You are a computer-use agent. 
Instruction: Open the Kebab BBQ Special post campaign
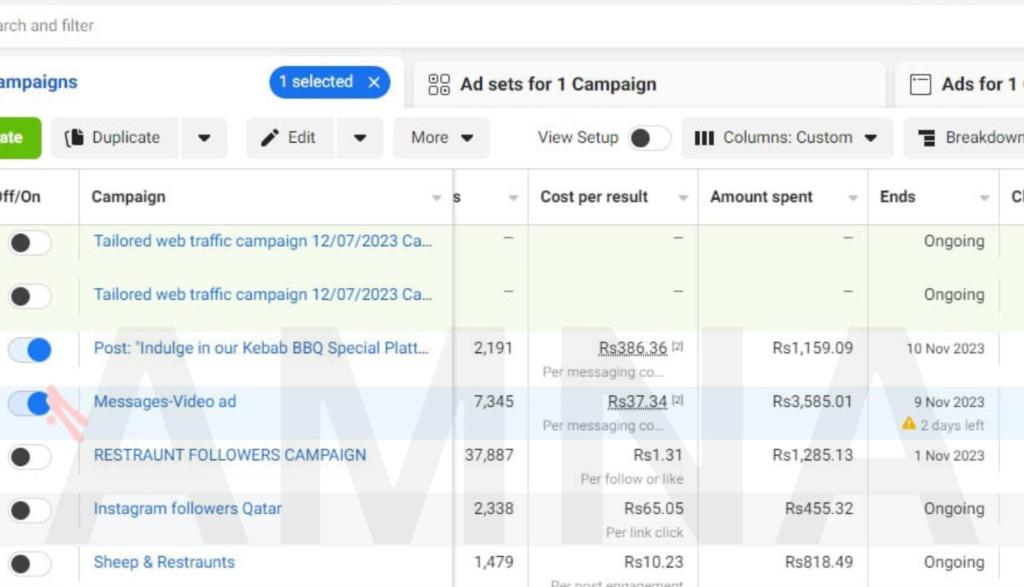tap(260, 348)
